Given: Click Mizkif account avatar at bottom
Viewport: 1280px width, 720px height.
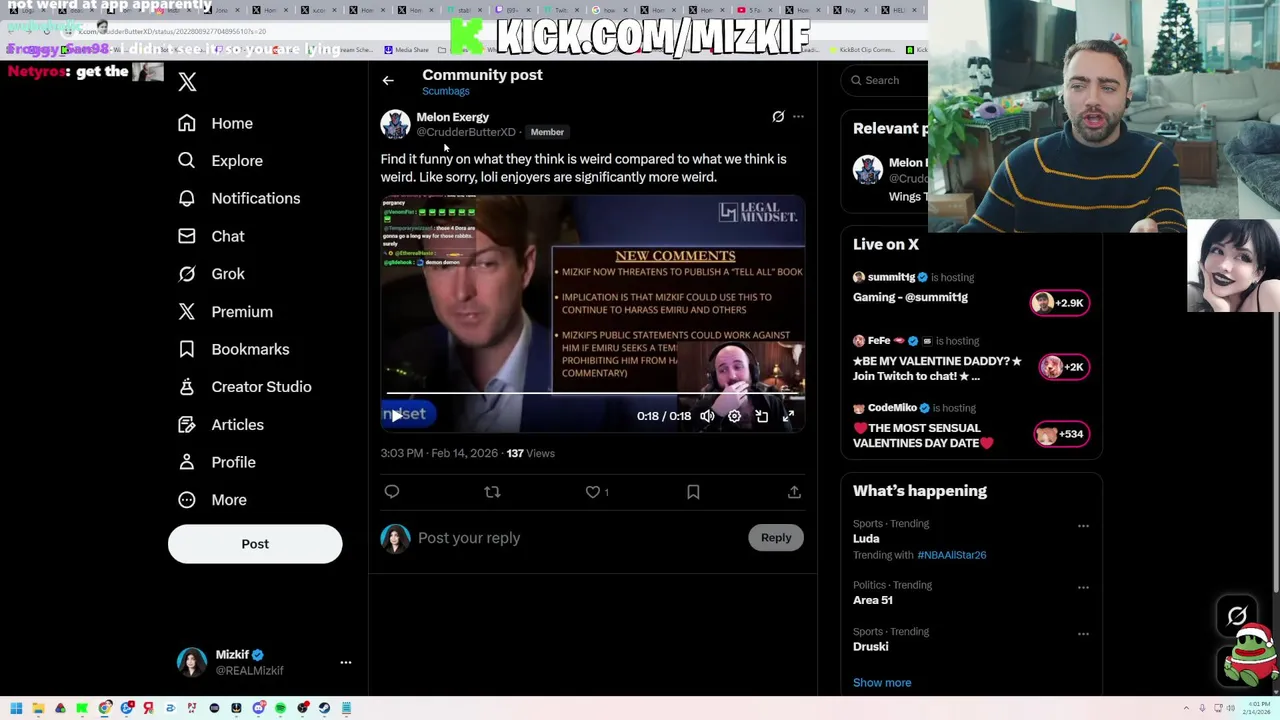Looking at the screenshot, I should point(192,662).
